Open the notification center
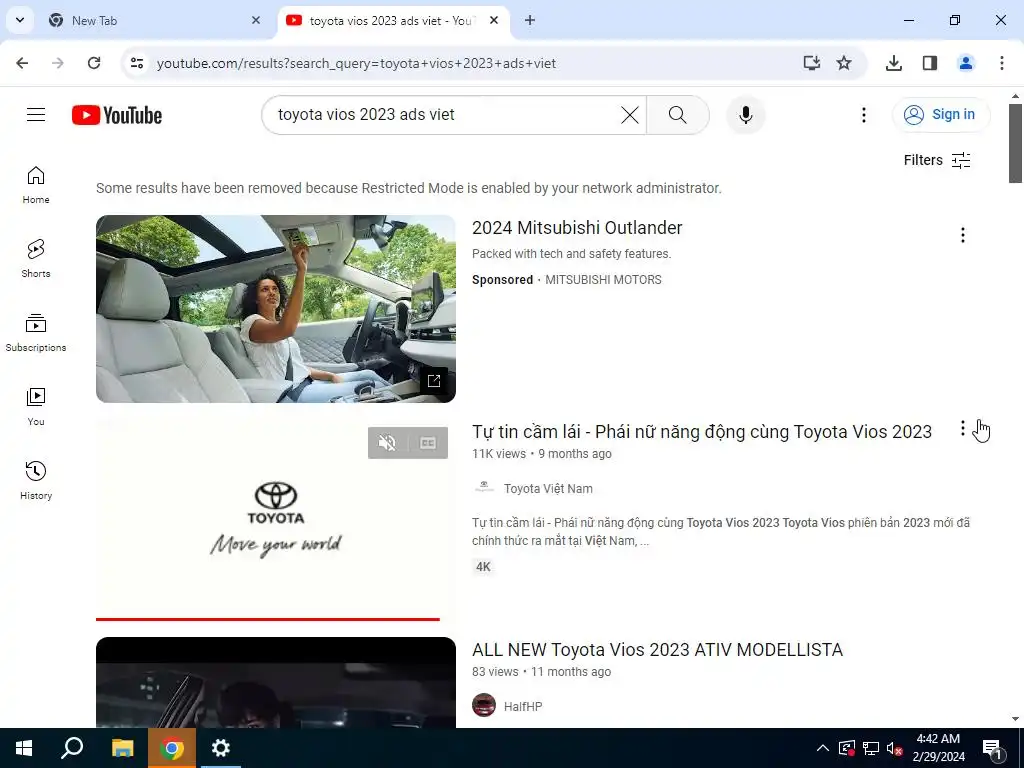1024x768 pixels. 992,748
